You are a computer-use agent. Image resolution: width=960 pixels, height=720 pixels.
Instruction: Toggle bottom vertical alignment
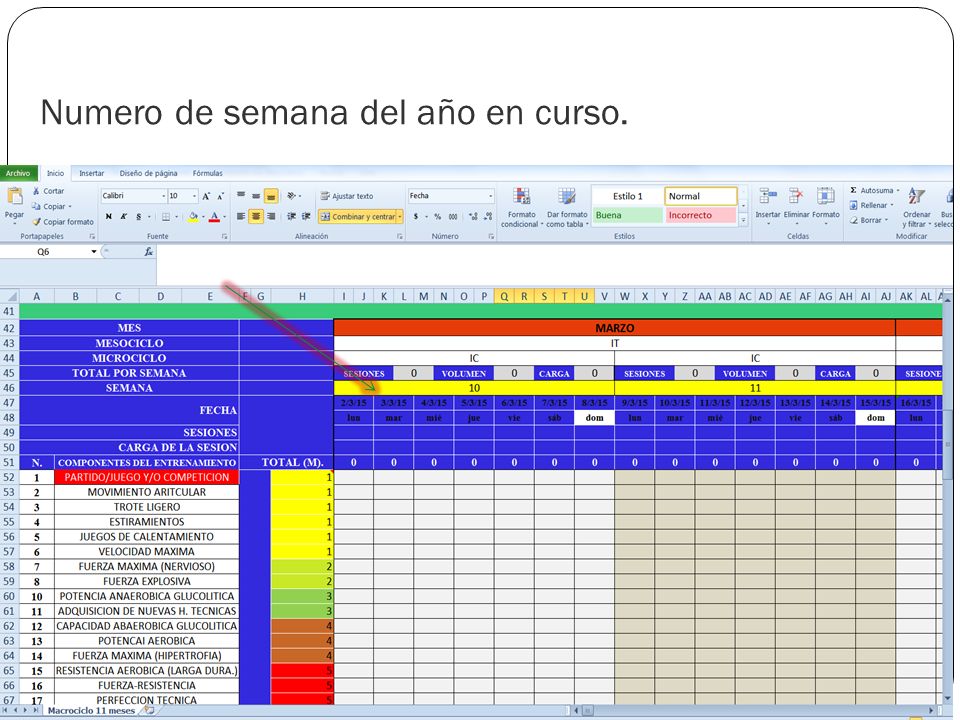[x=271, y=196]
